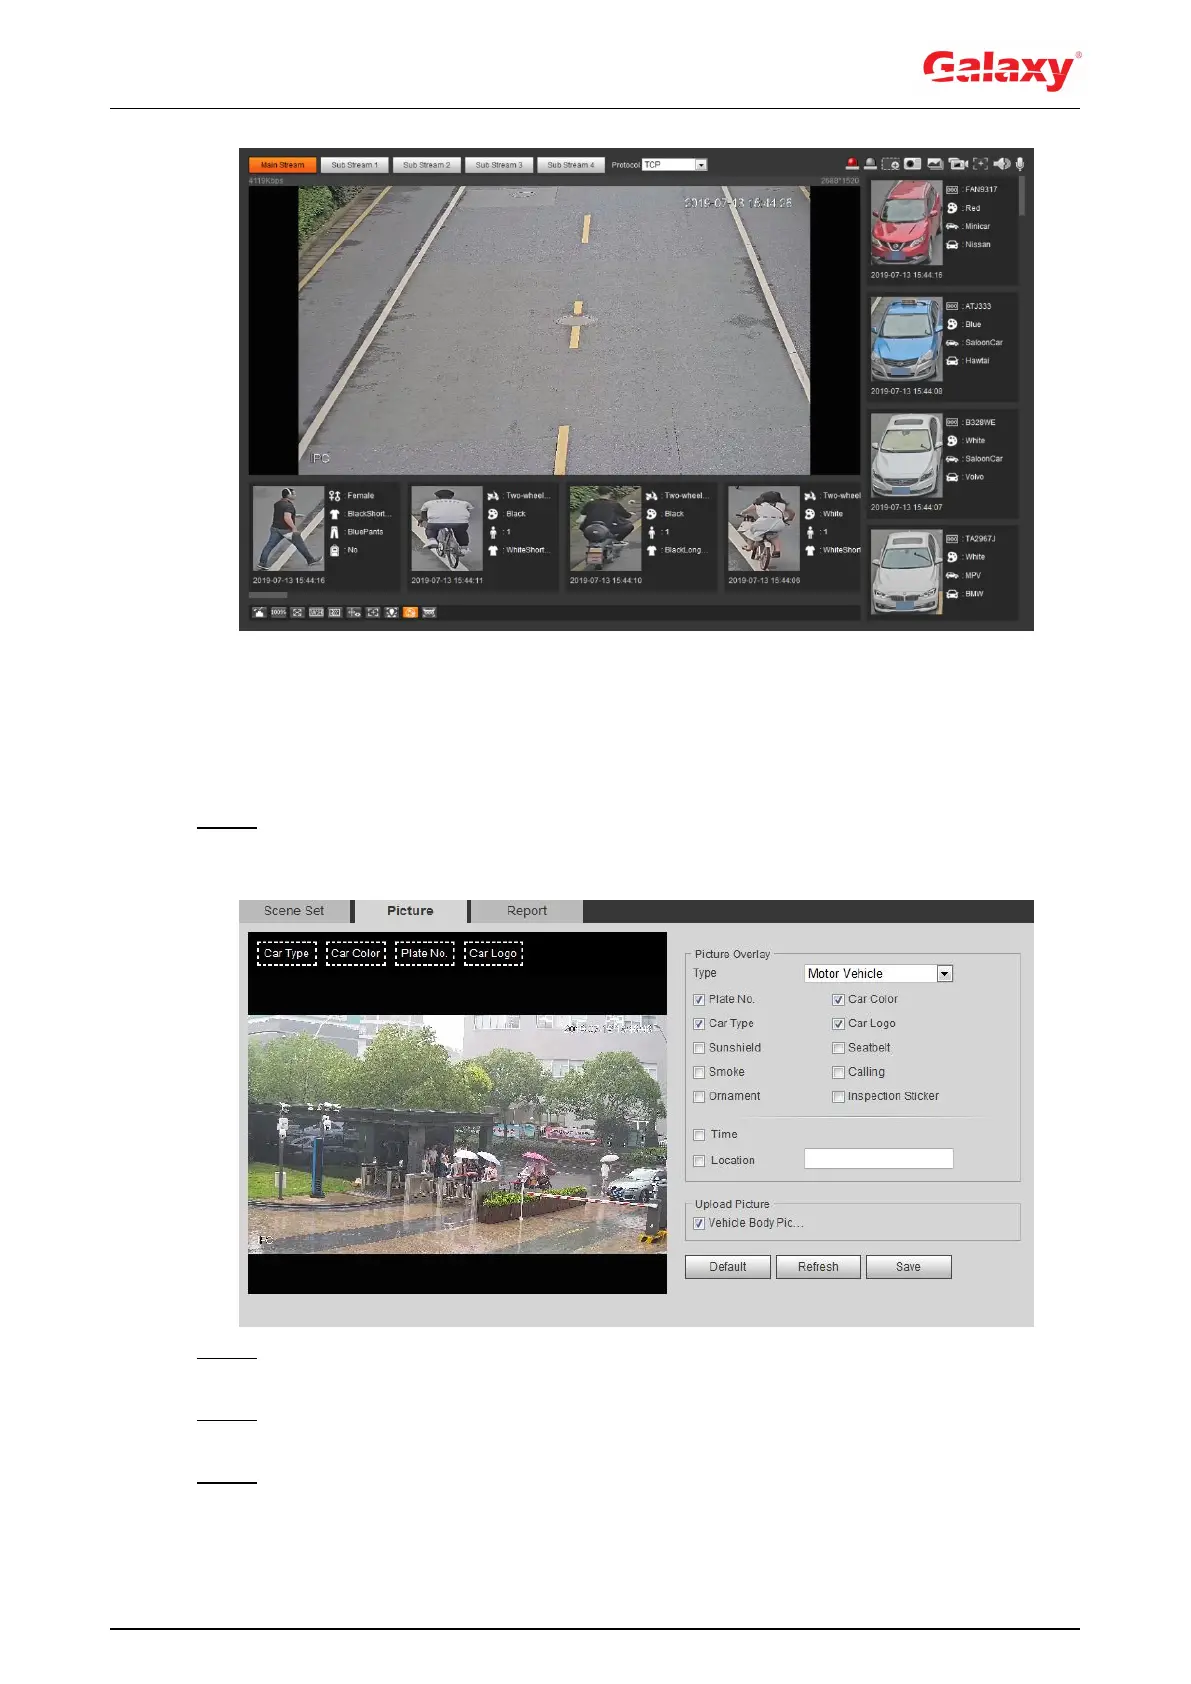Click the logo icon beside Nissan
This screenshot has width=1191, height=1684.
(952, 244)
